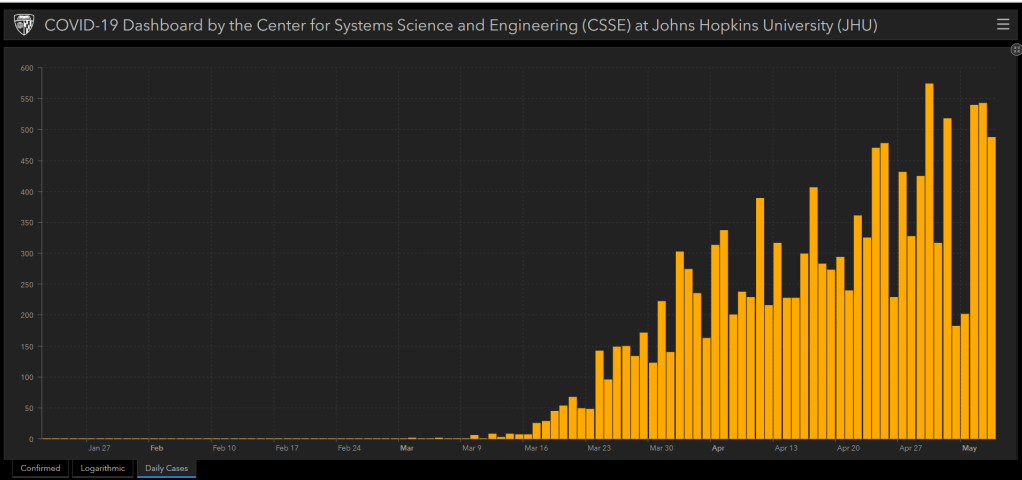The width and height of the screenshot is (1022, 480).
Task: Click the Johns Hopkins shield logo
Action: pyautogui.click(x=23, y=24)
